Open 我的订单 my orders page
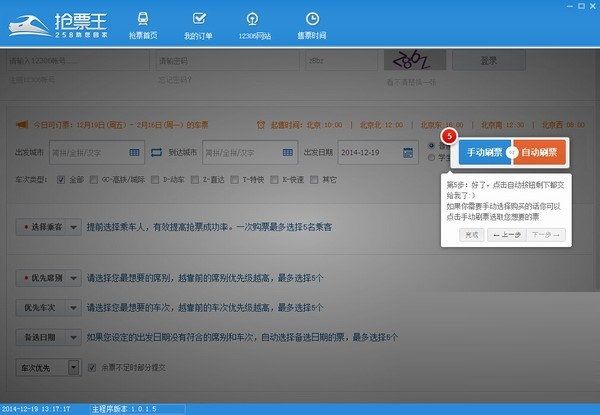600x415 pixels. click(x=198, y=25)
